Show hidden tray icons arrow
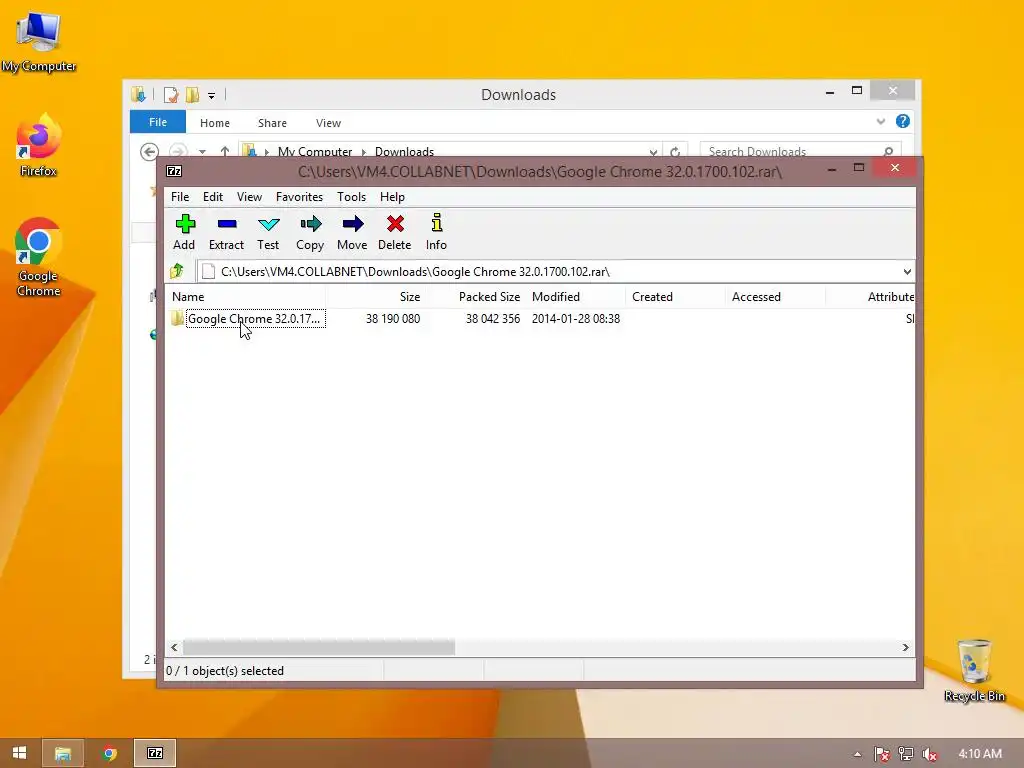The width and height of the screenshot is (1024, 768). 857,754
